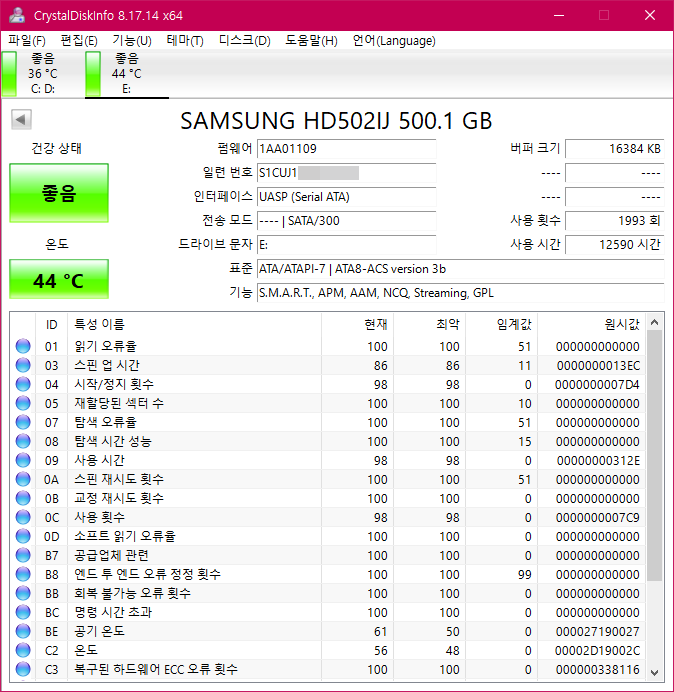Click raw value 000027190027

pyautogui.click(x=598, y=631)
